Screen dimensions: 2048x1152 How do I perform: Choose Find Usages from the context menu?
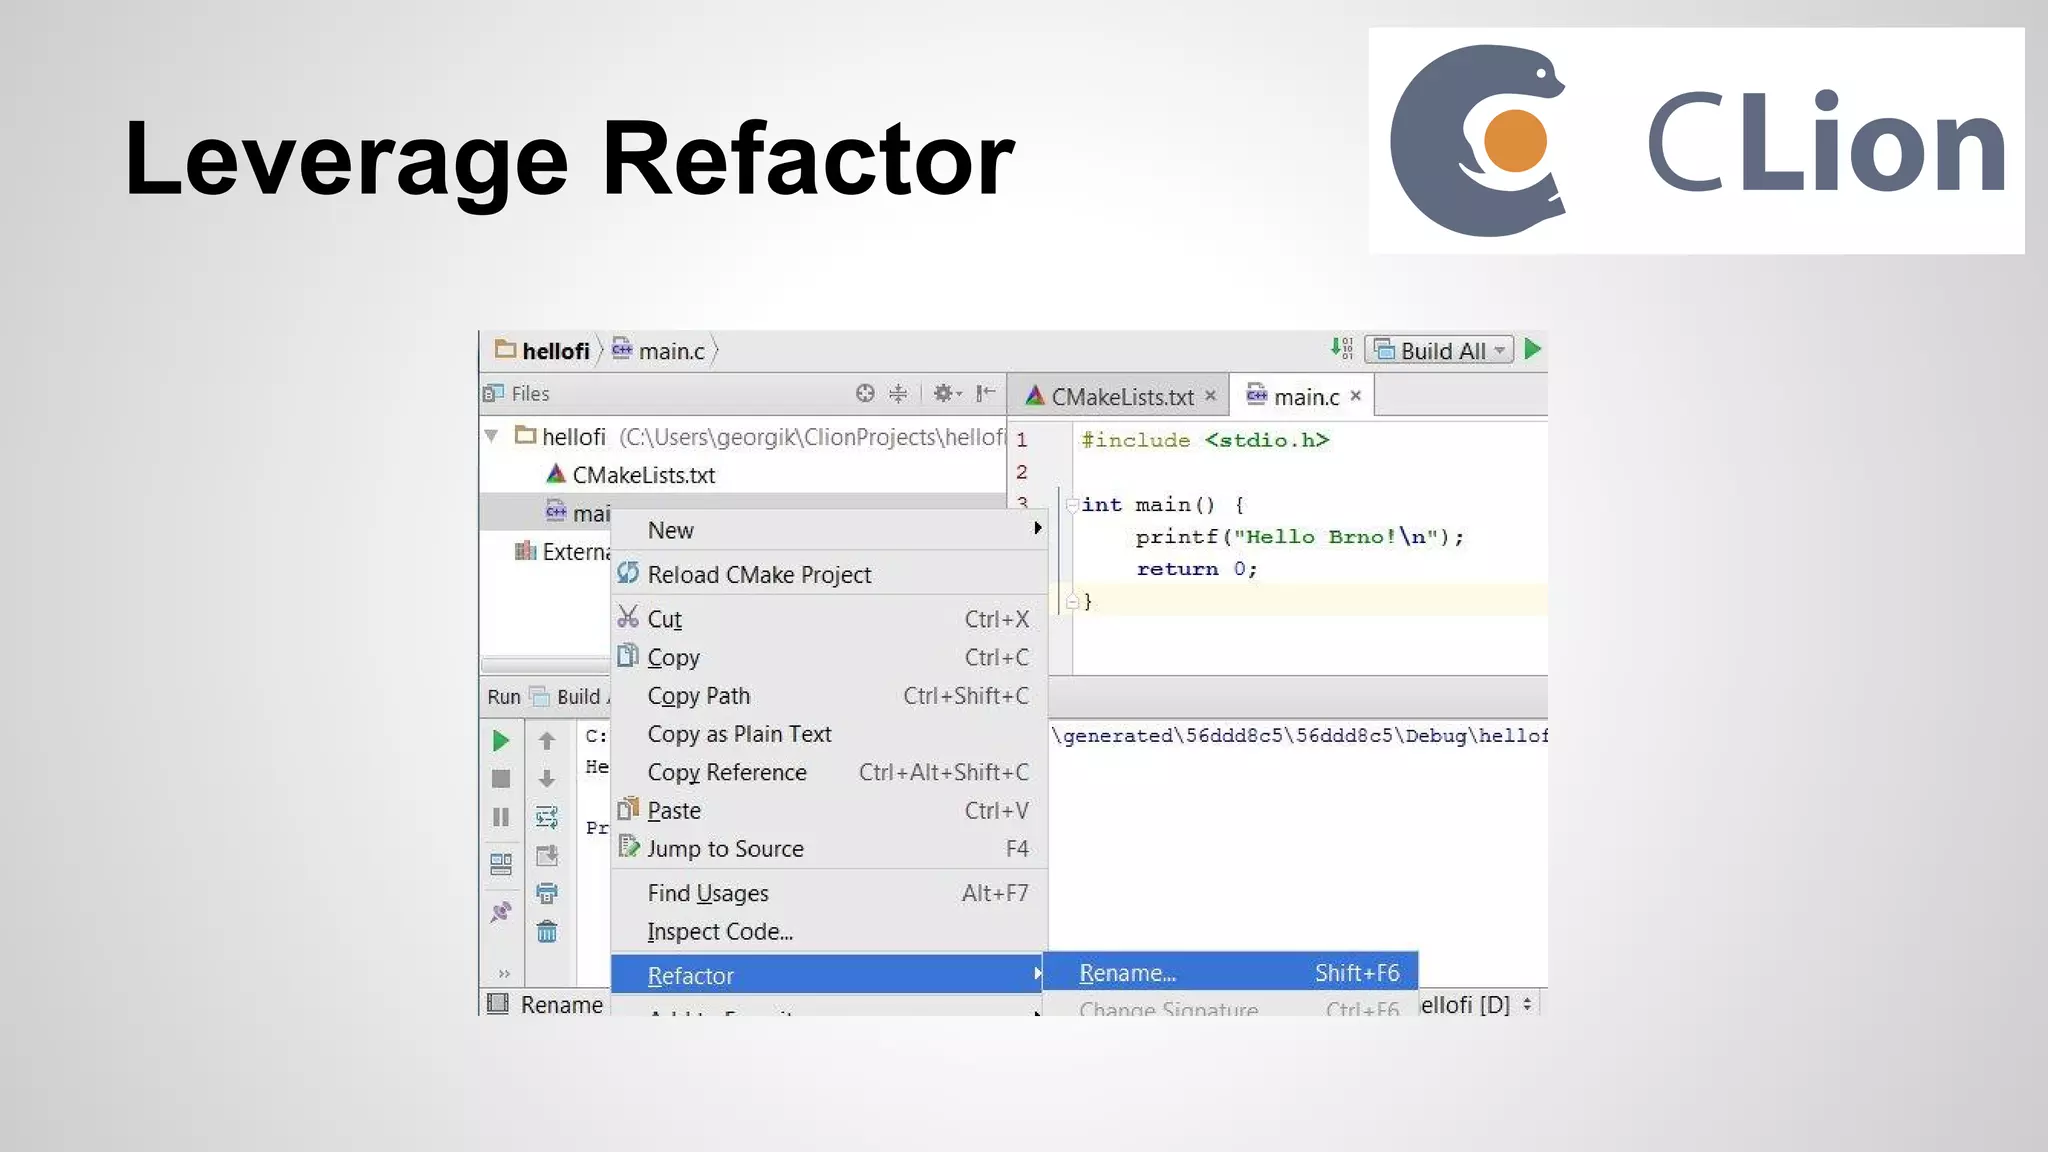coord(829,893)
